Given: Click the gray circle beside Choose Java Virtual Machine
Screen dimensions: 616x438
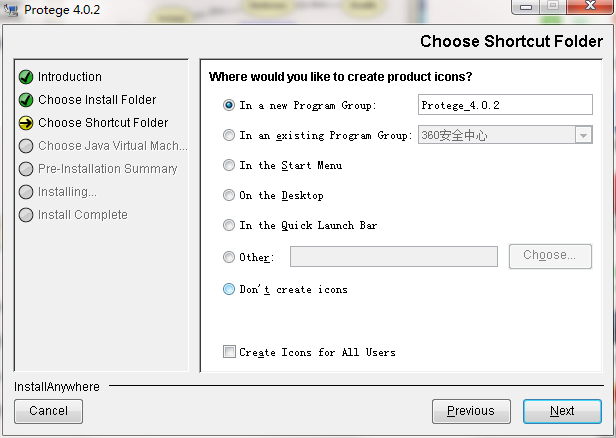Looking at the screenshot, I should click(x=26, y=146).
